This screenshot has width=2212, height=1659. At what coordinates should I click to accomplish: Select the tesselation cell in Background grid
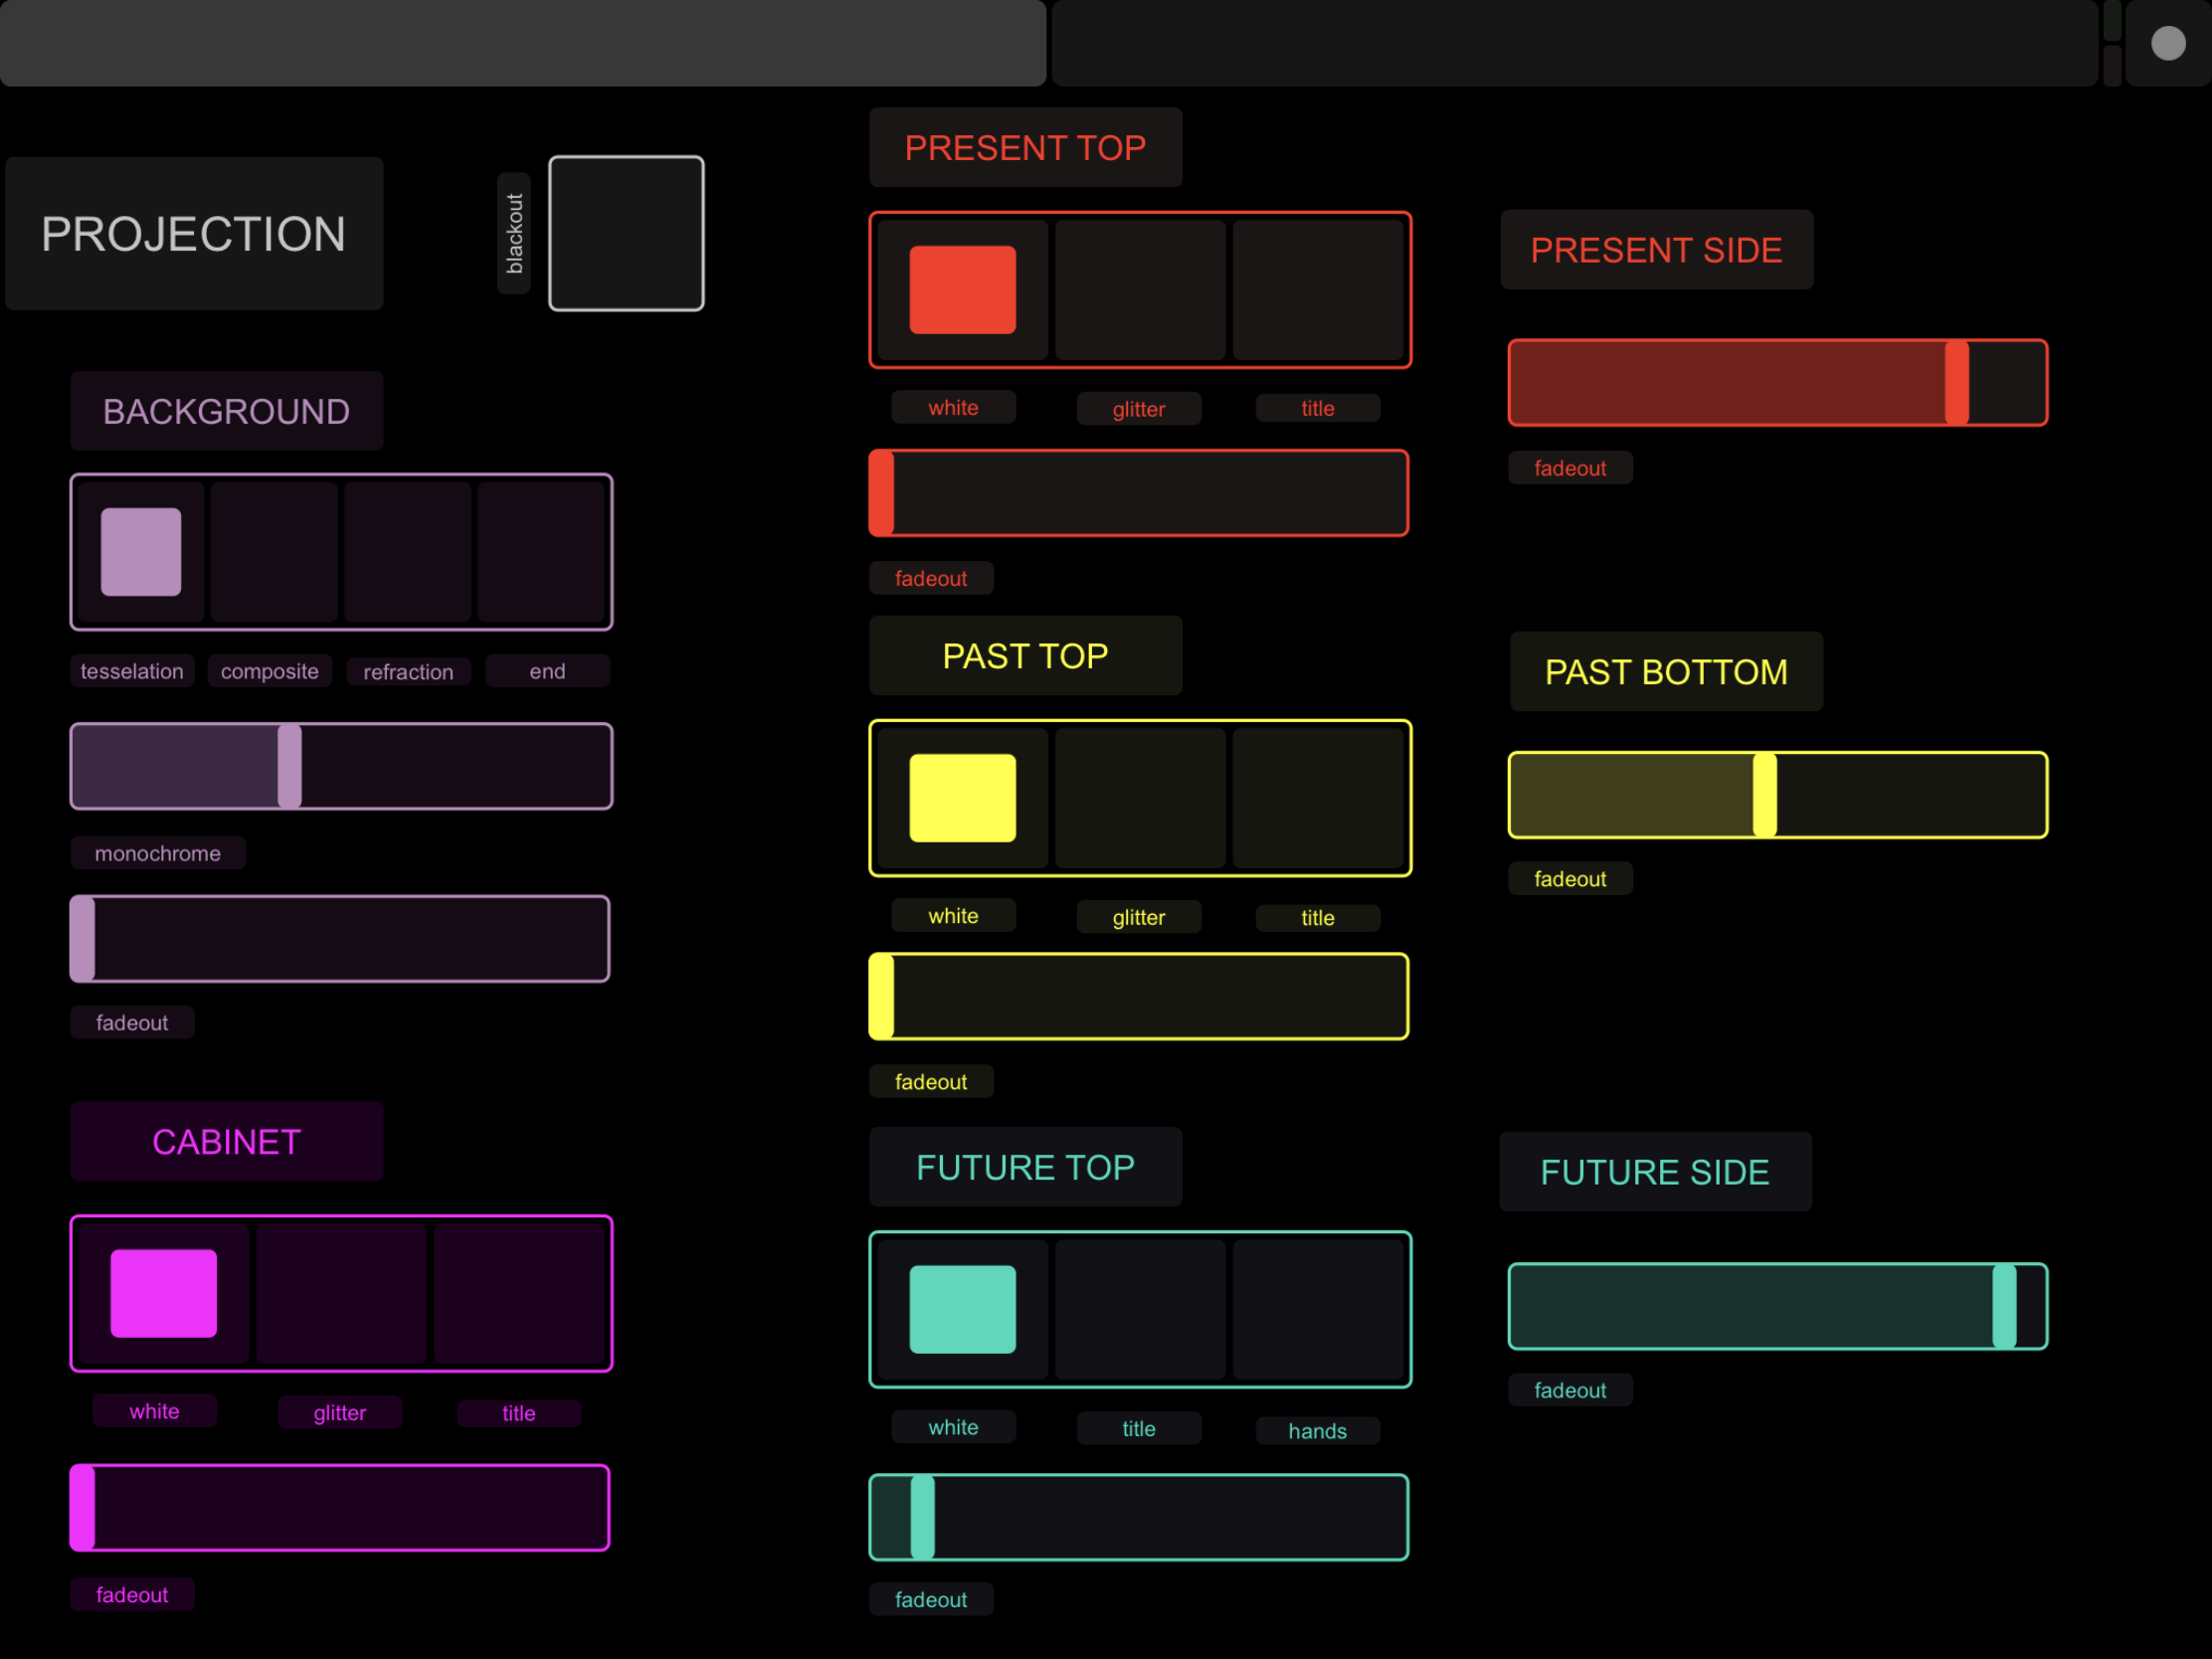tap(141, 552)
